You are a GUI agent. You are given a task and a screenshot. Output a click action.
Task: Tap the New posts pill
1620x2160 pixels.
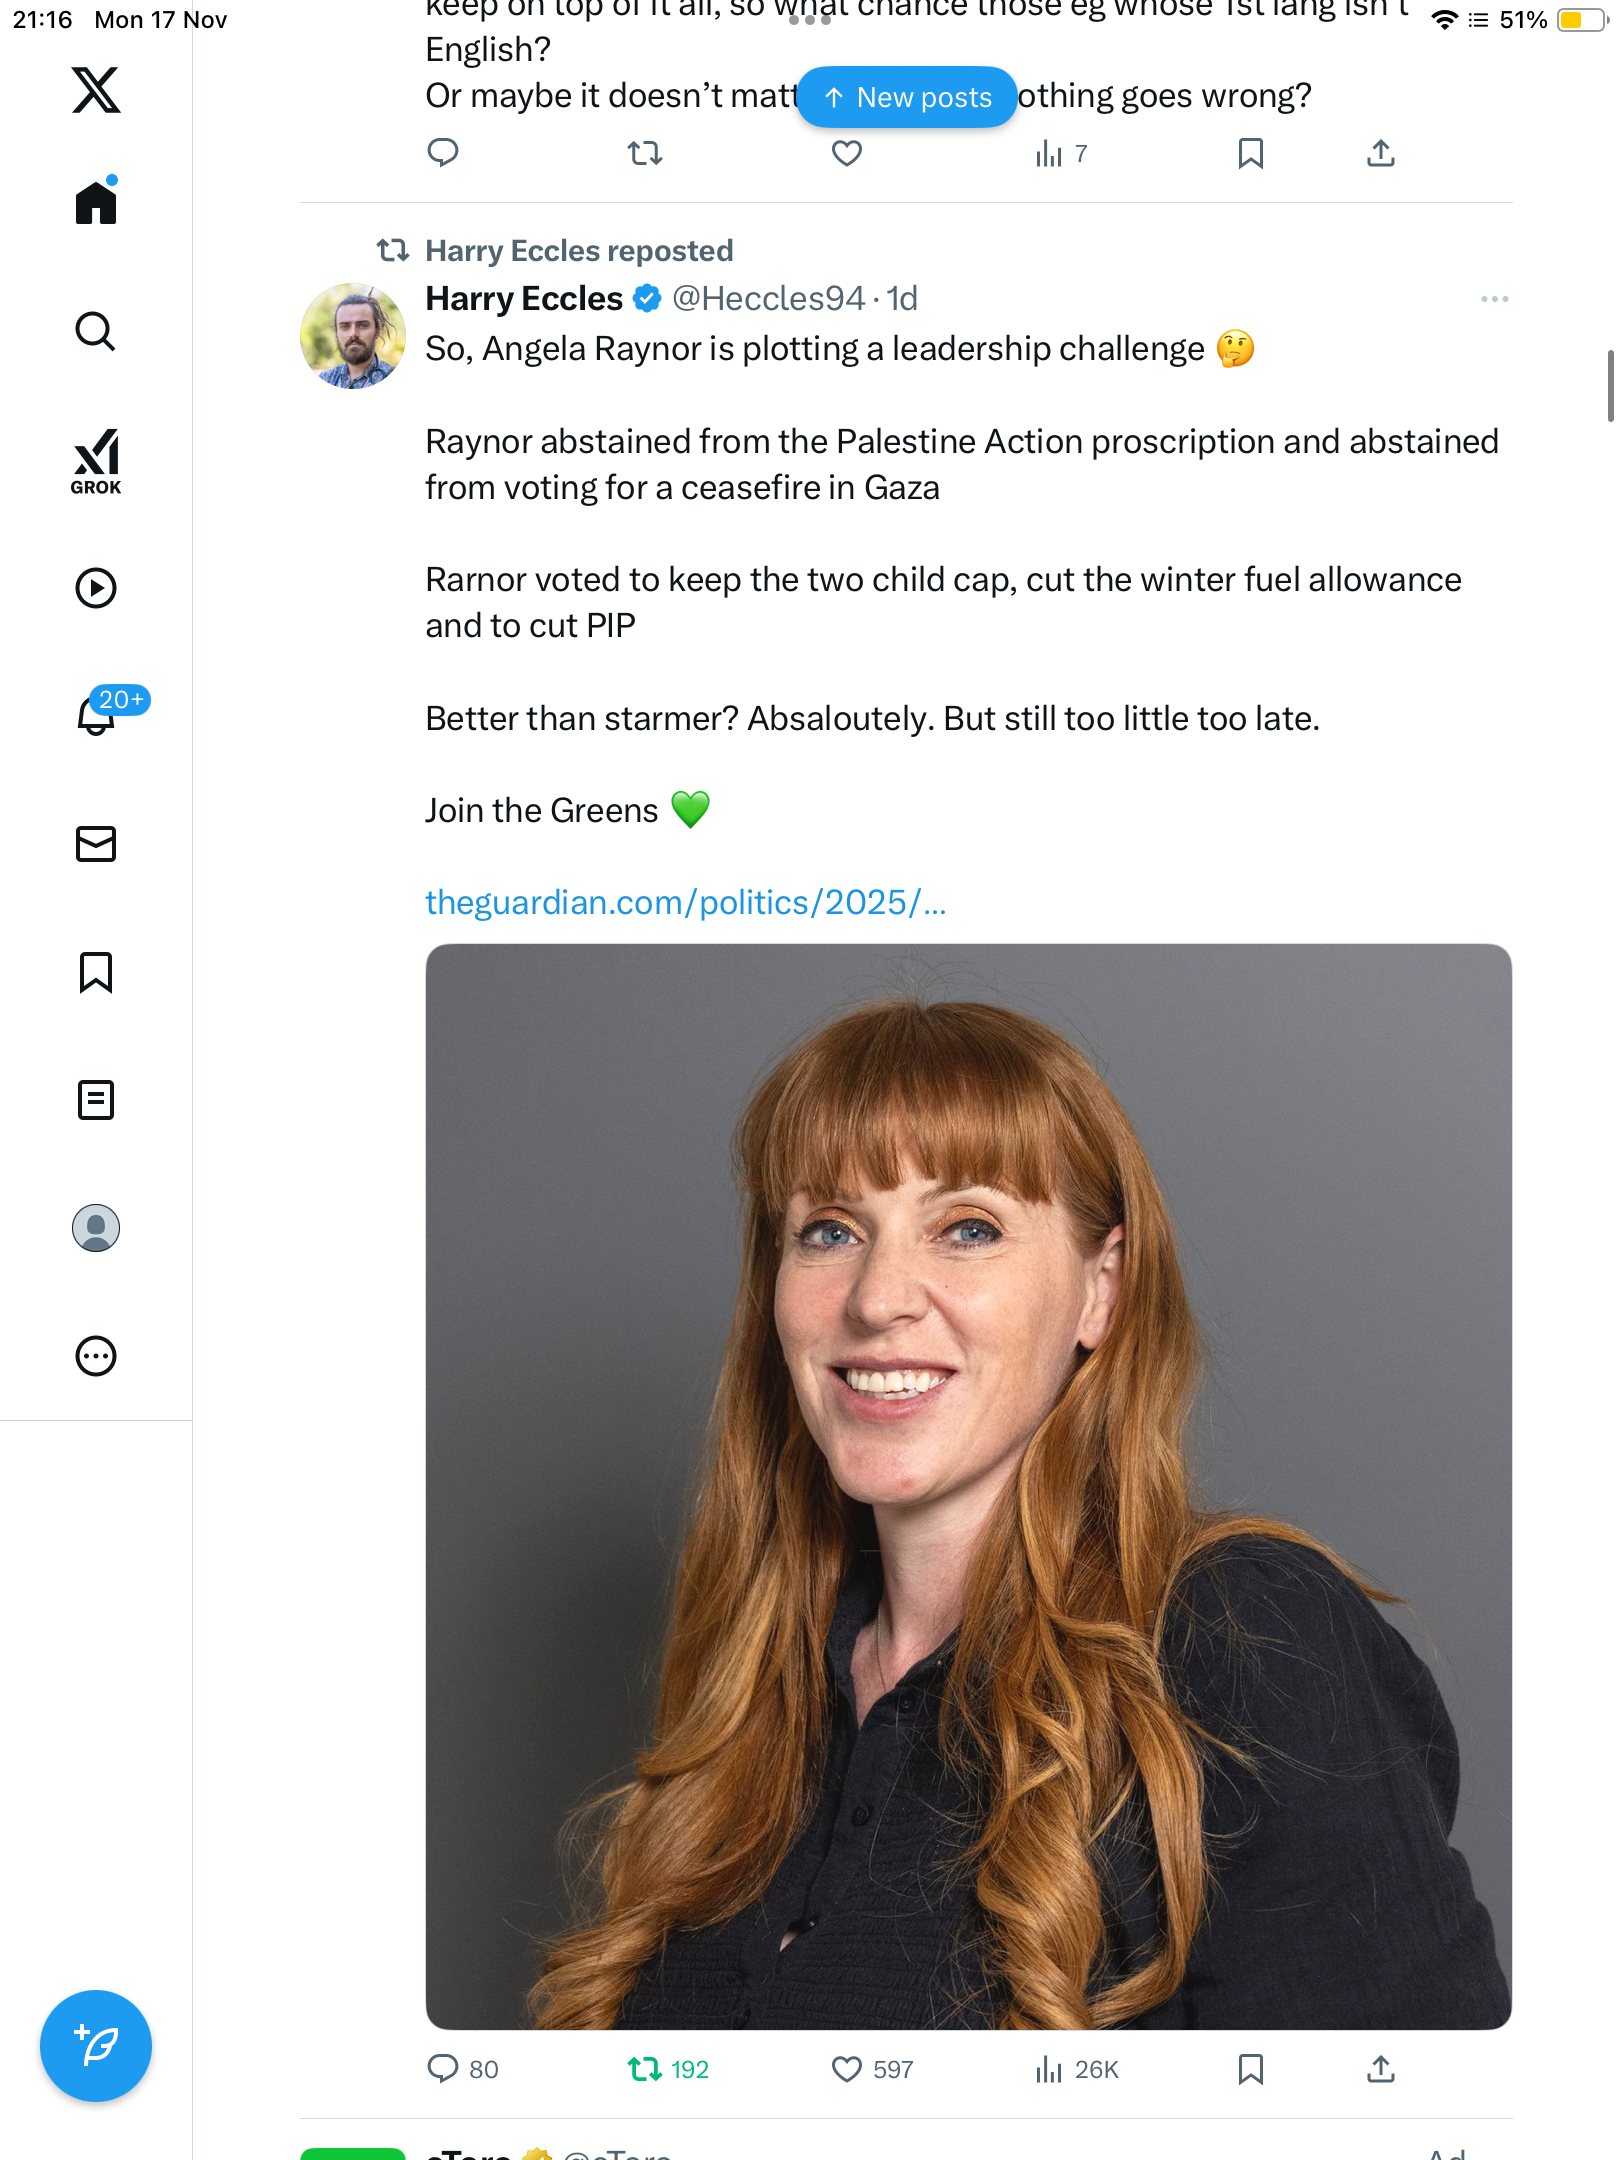point(907,97)
